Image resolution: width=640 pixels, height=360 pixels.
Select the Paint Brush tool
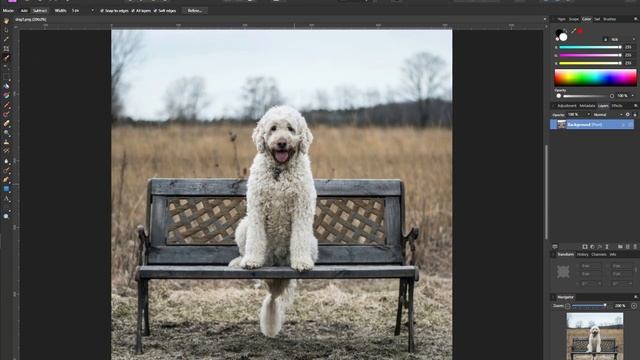[x=6, y=105]
